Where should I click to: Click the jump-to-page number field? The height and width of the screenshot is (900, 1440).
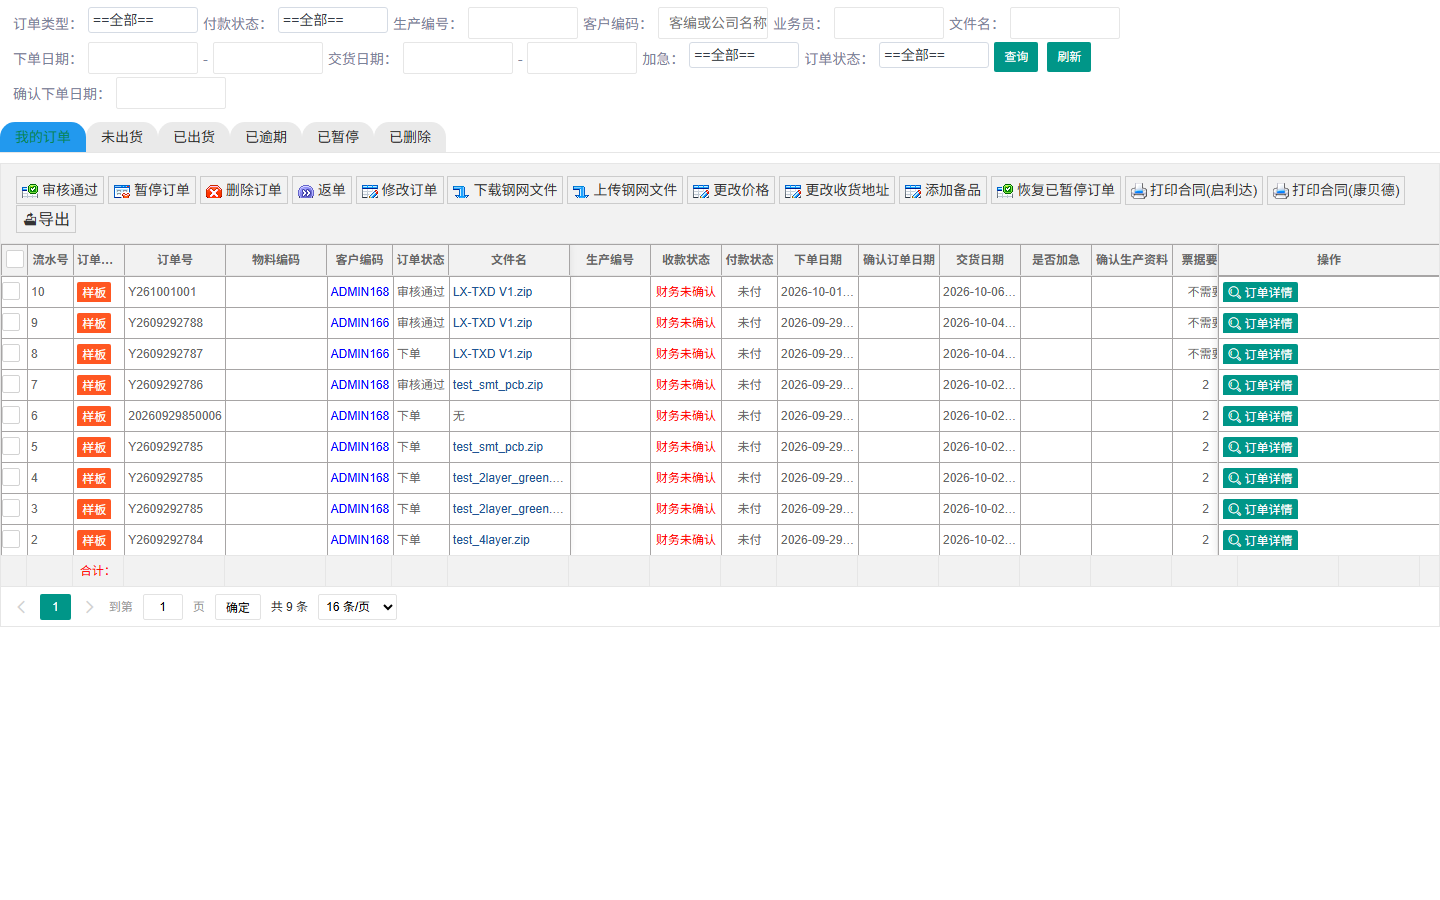163,607
